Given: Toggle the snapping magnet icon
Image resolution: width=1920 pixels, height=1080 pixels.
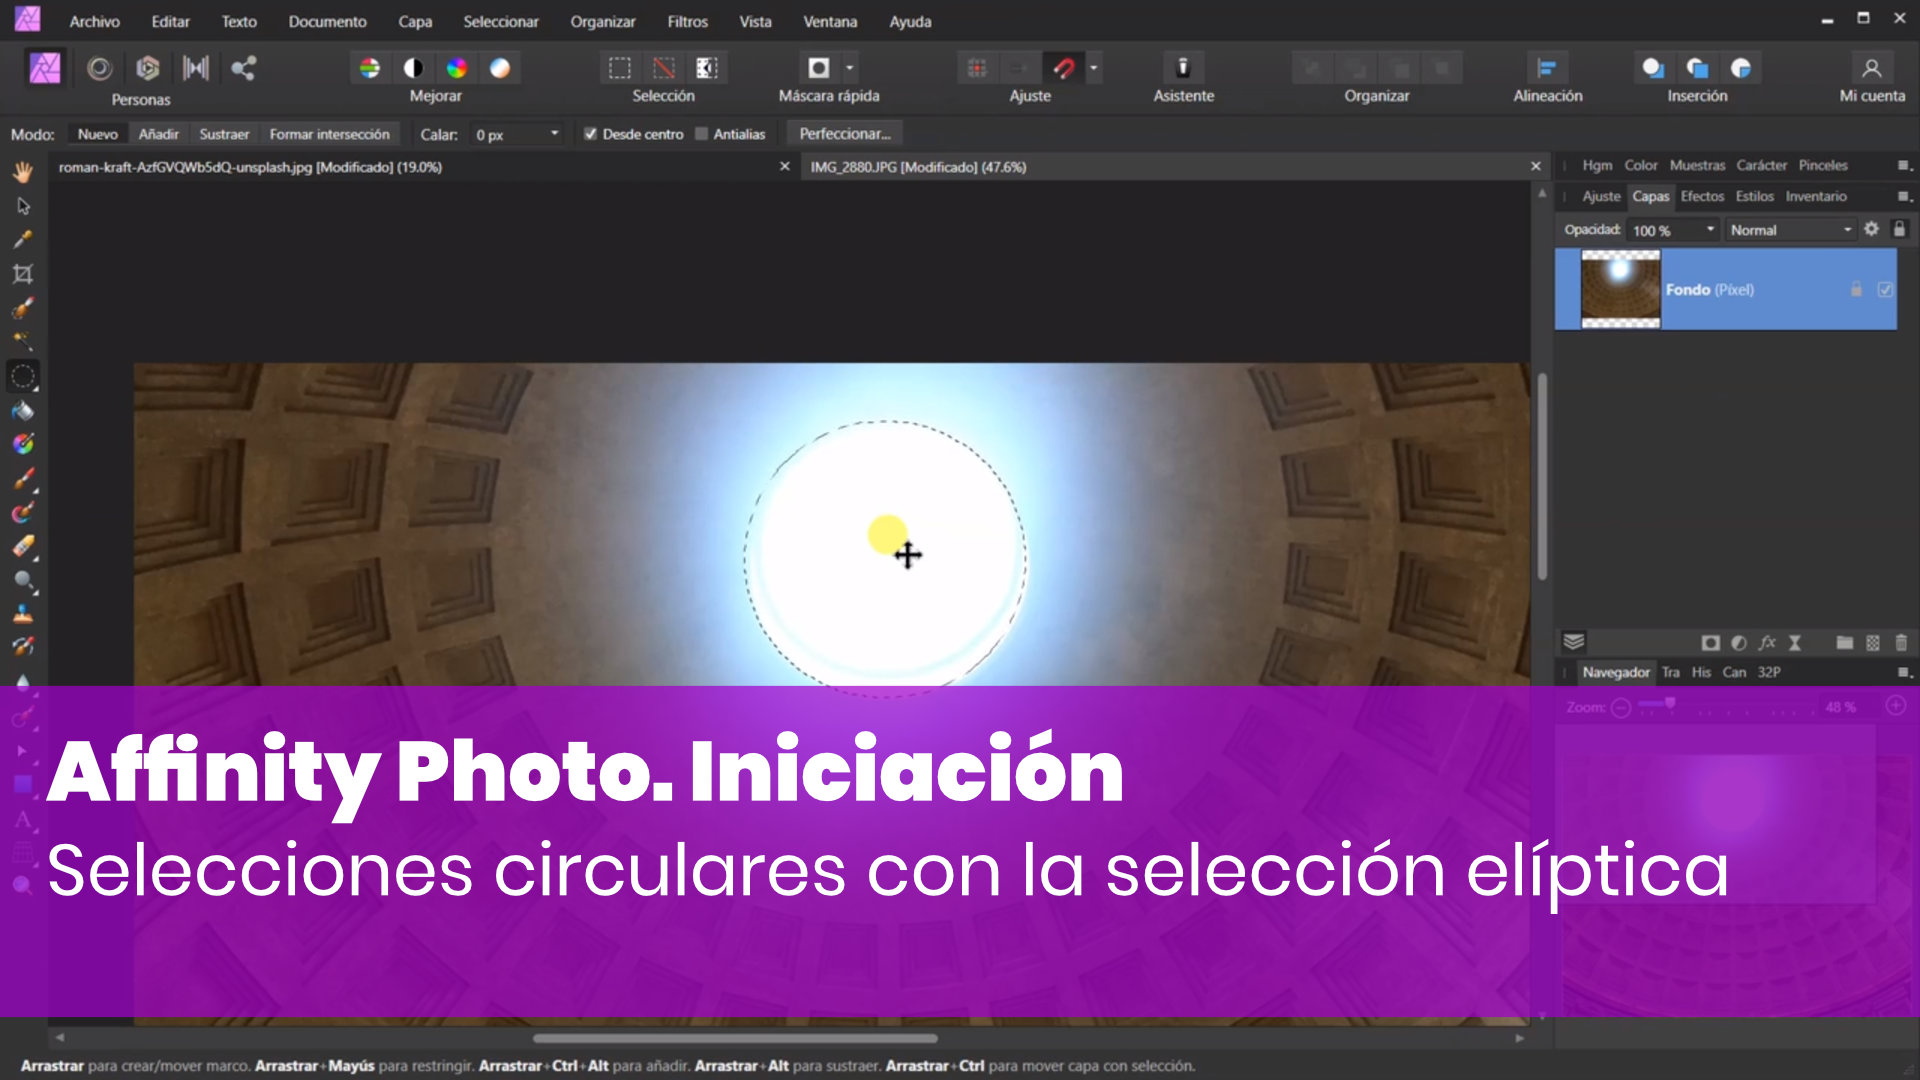Looking at the screenshot, I should click(x=1064, y=68).
